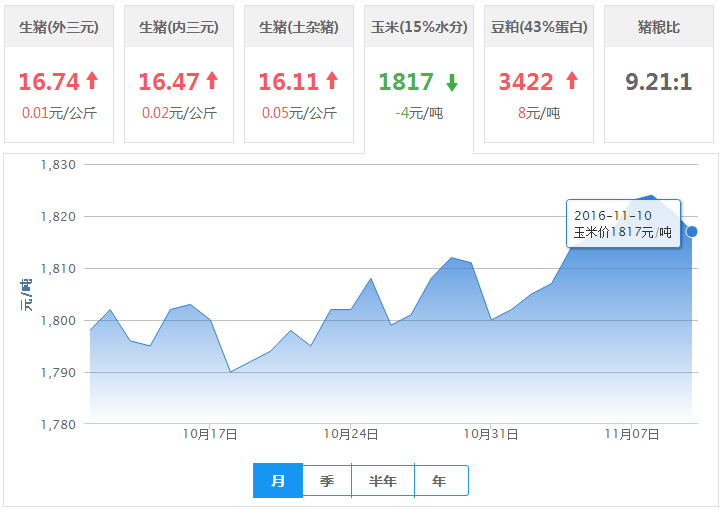
Task: Click the 0.05元/公斤 change text
Action: pyautogui.click(x=299, y=113)
